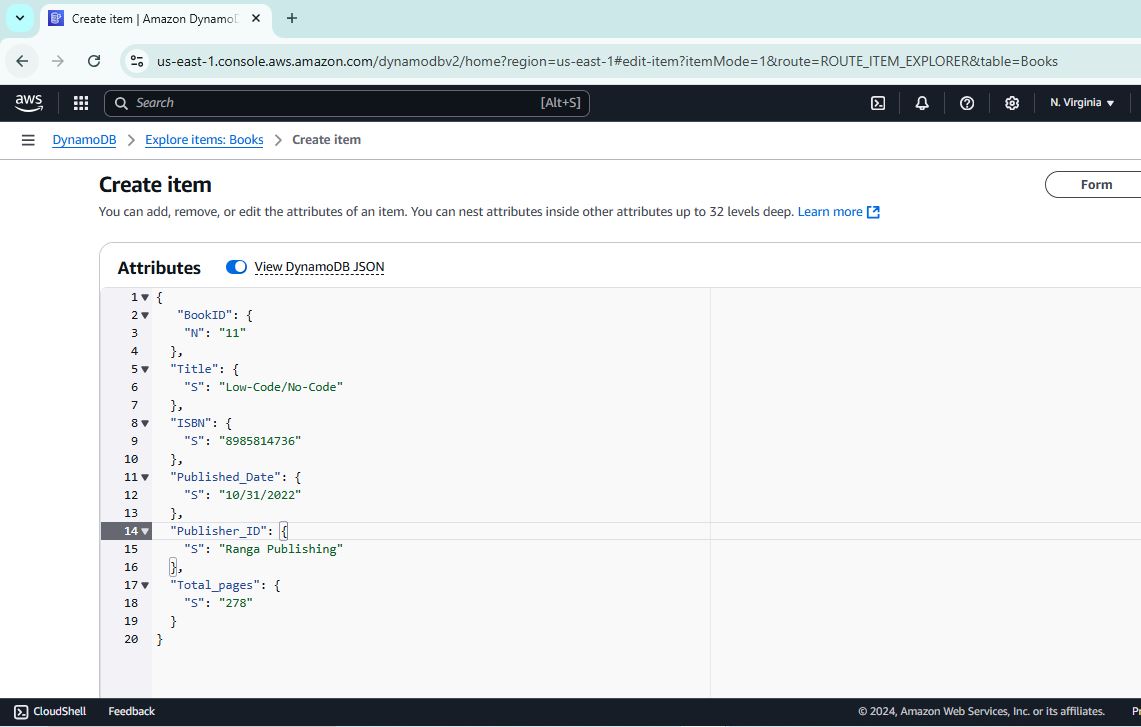Open the N. Virginia region dropdown

[x=1082, y=103]
